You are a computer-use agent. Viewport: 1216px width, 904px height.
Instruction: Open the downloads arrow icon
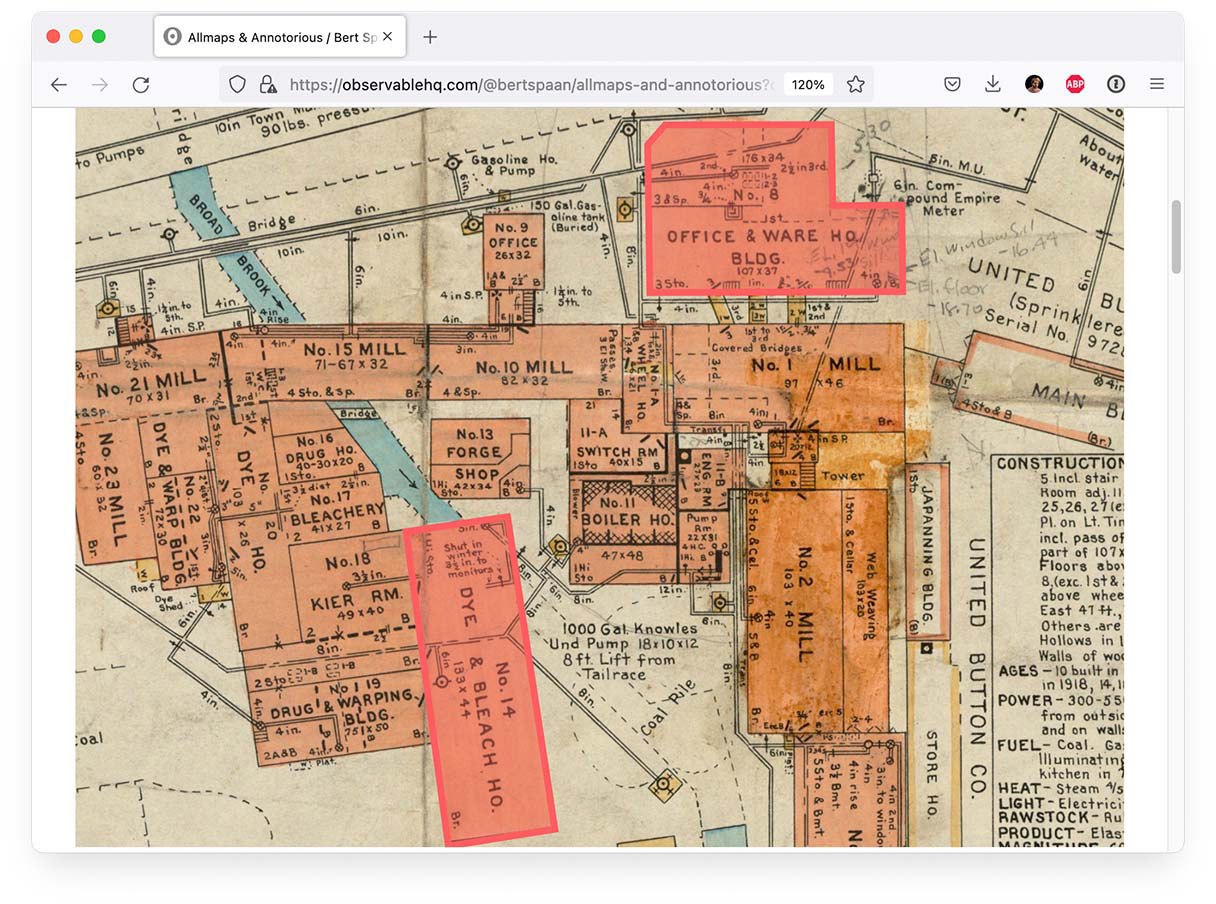(x=993, y=85)
